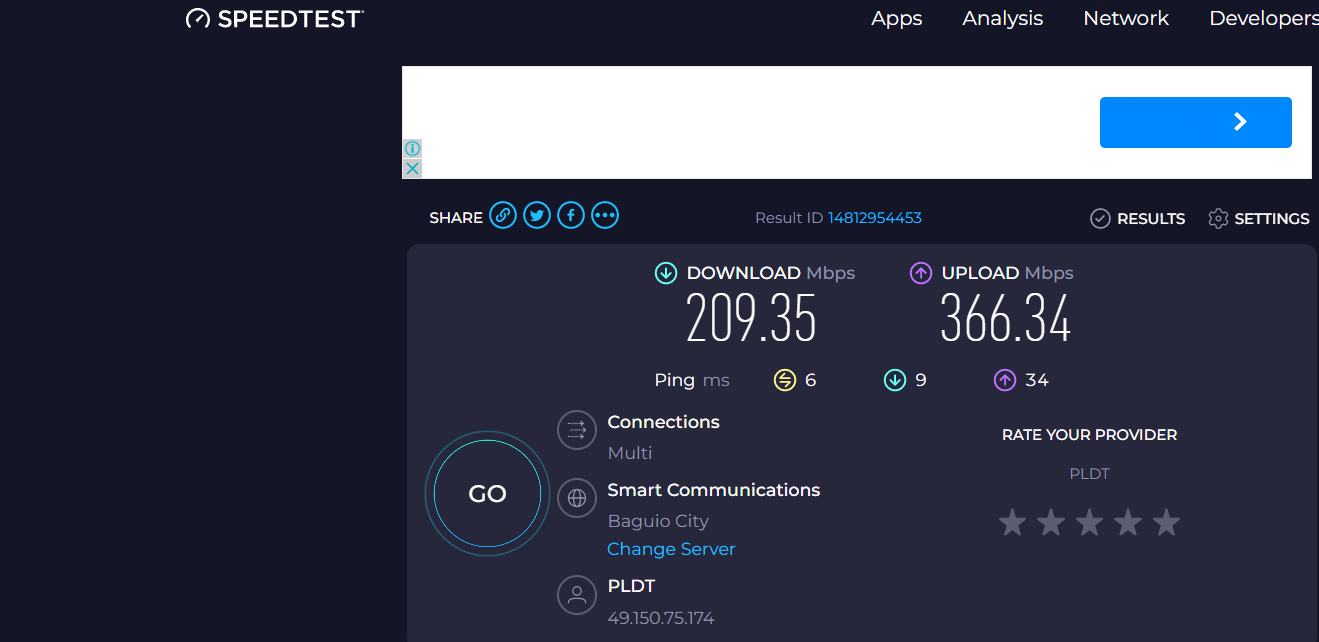
Task: Rate PLDT five stars
Action: click(1166, 522)
